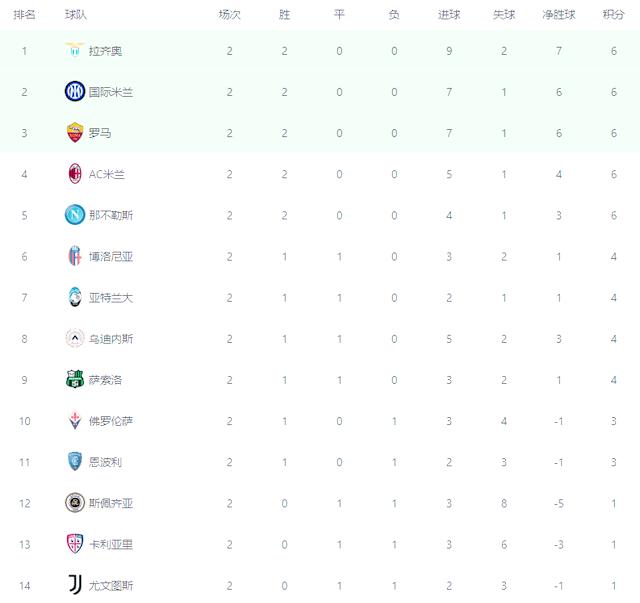Click the Lazio (拉齐奥) team logo

click(74, 51)
